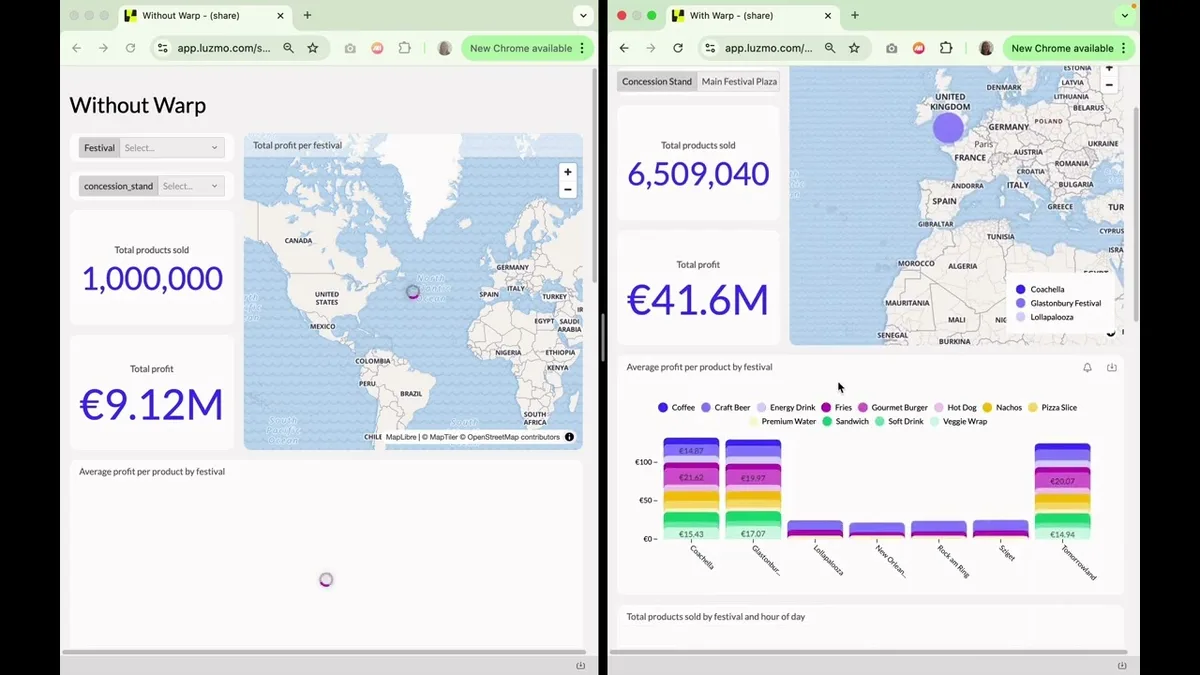Zoom out on the left Total profit map

point(568,189)
